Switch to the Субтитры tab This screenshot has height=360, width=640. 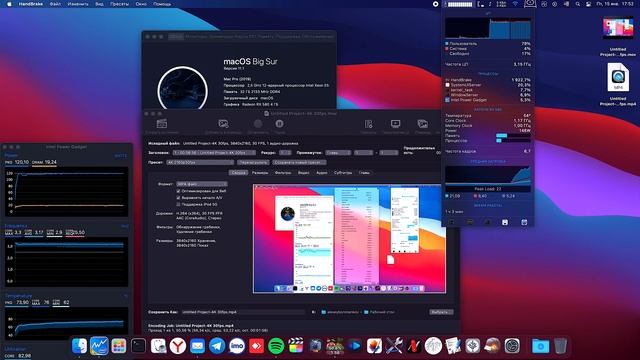(343, 173)
